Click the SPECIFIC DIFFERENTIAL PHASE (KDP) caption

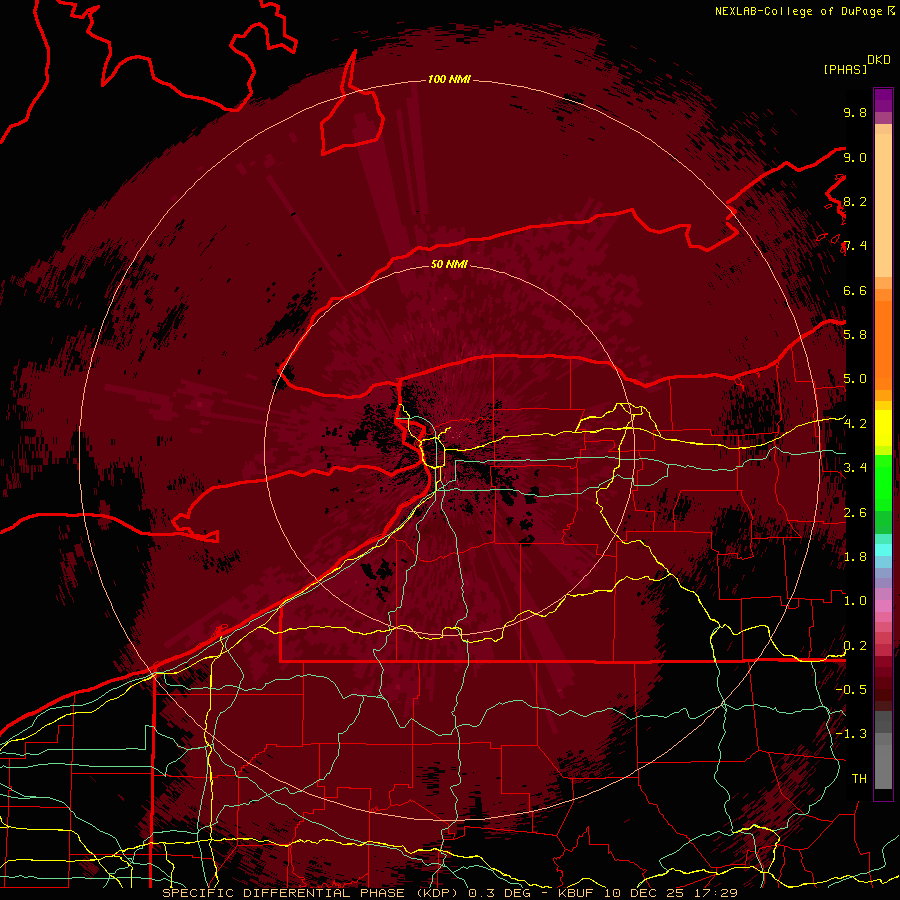(x=311, y=893)
